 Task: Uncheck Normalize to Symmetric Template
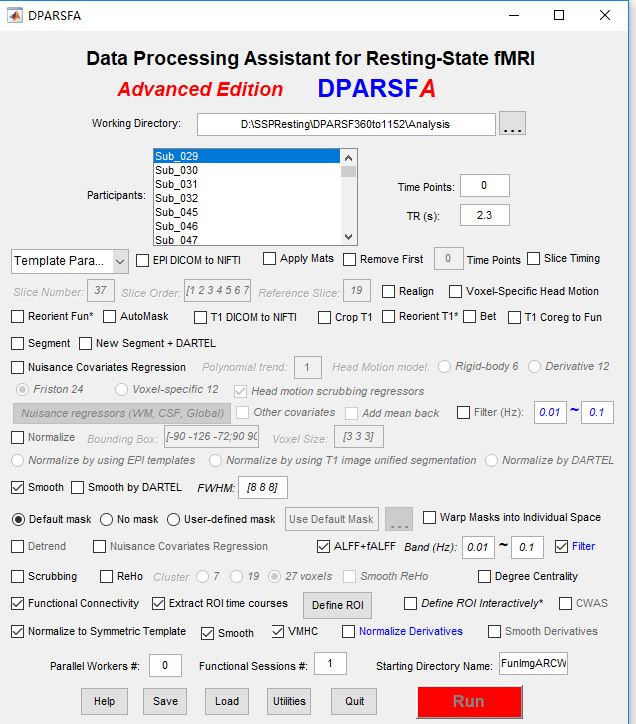(x=18, y=631)
